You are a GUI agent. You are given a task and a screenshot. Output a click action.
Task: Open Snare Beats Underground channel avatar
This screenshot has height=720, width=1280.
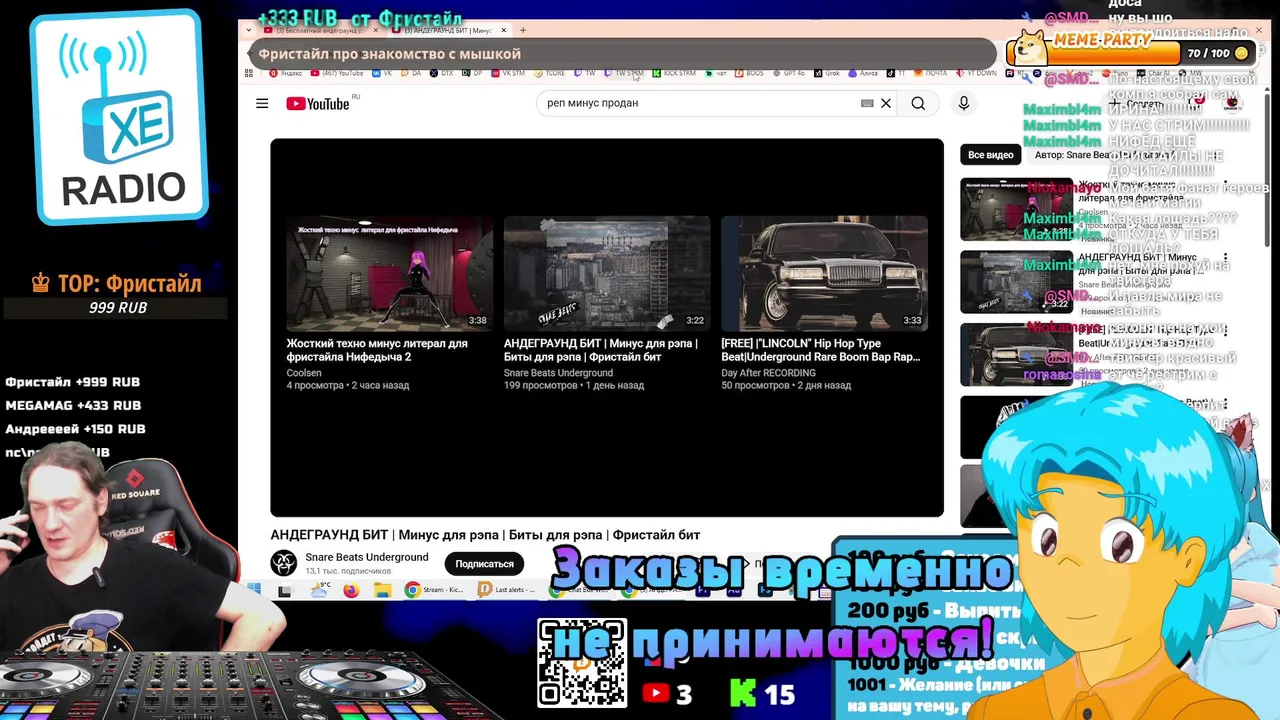point(284,563)
